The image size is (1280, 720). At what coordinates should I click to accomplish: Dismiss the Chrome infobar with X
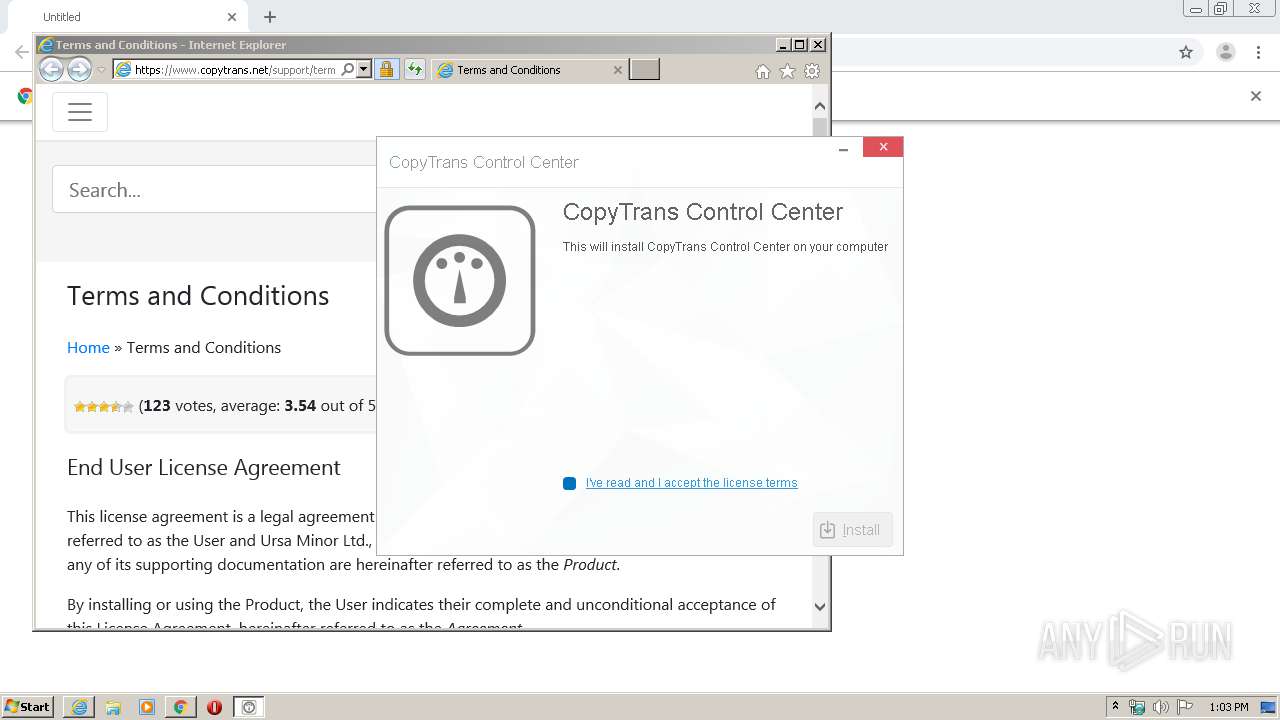pyautogui.click(x=1256, y=96)
